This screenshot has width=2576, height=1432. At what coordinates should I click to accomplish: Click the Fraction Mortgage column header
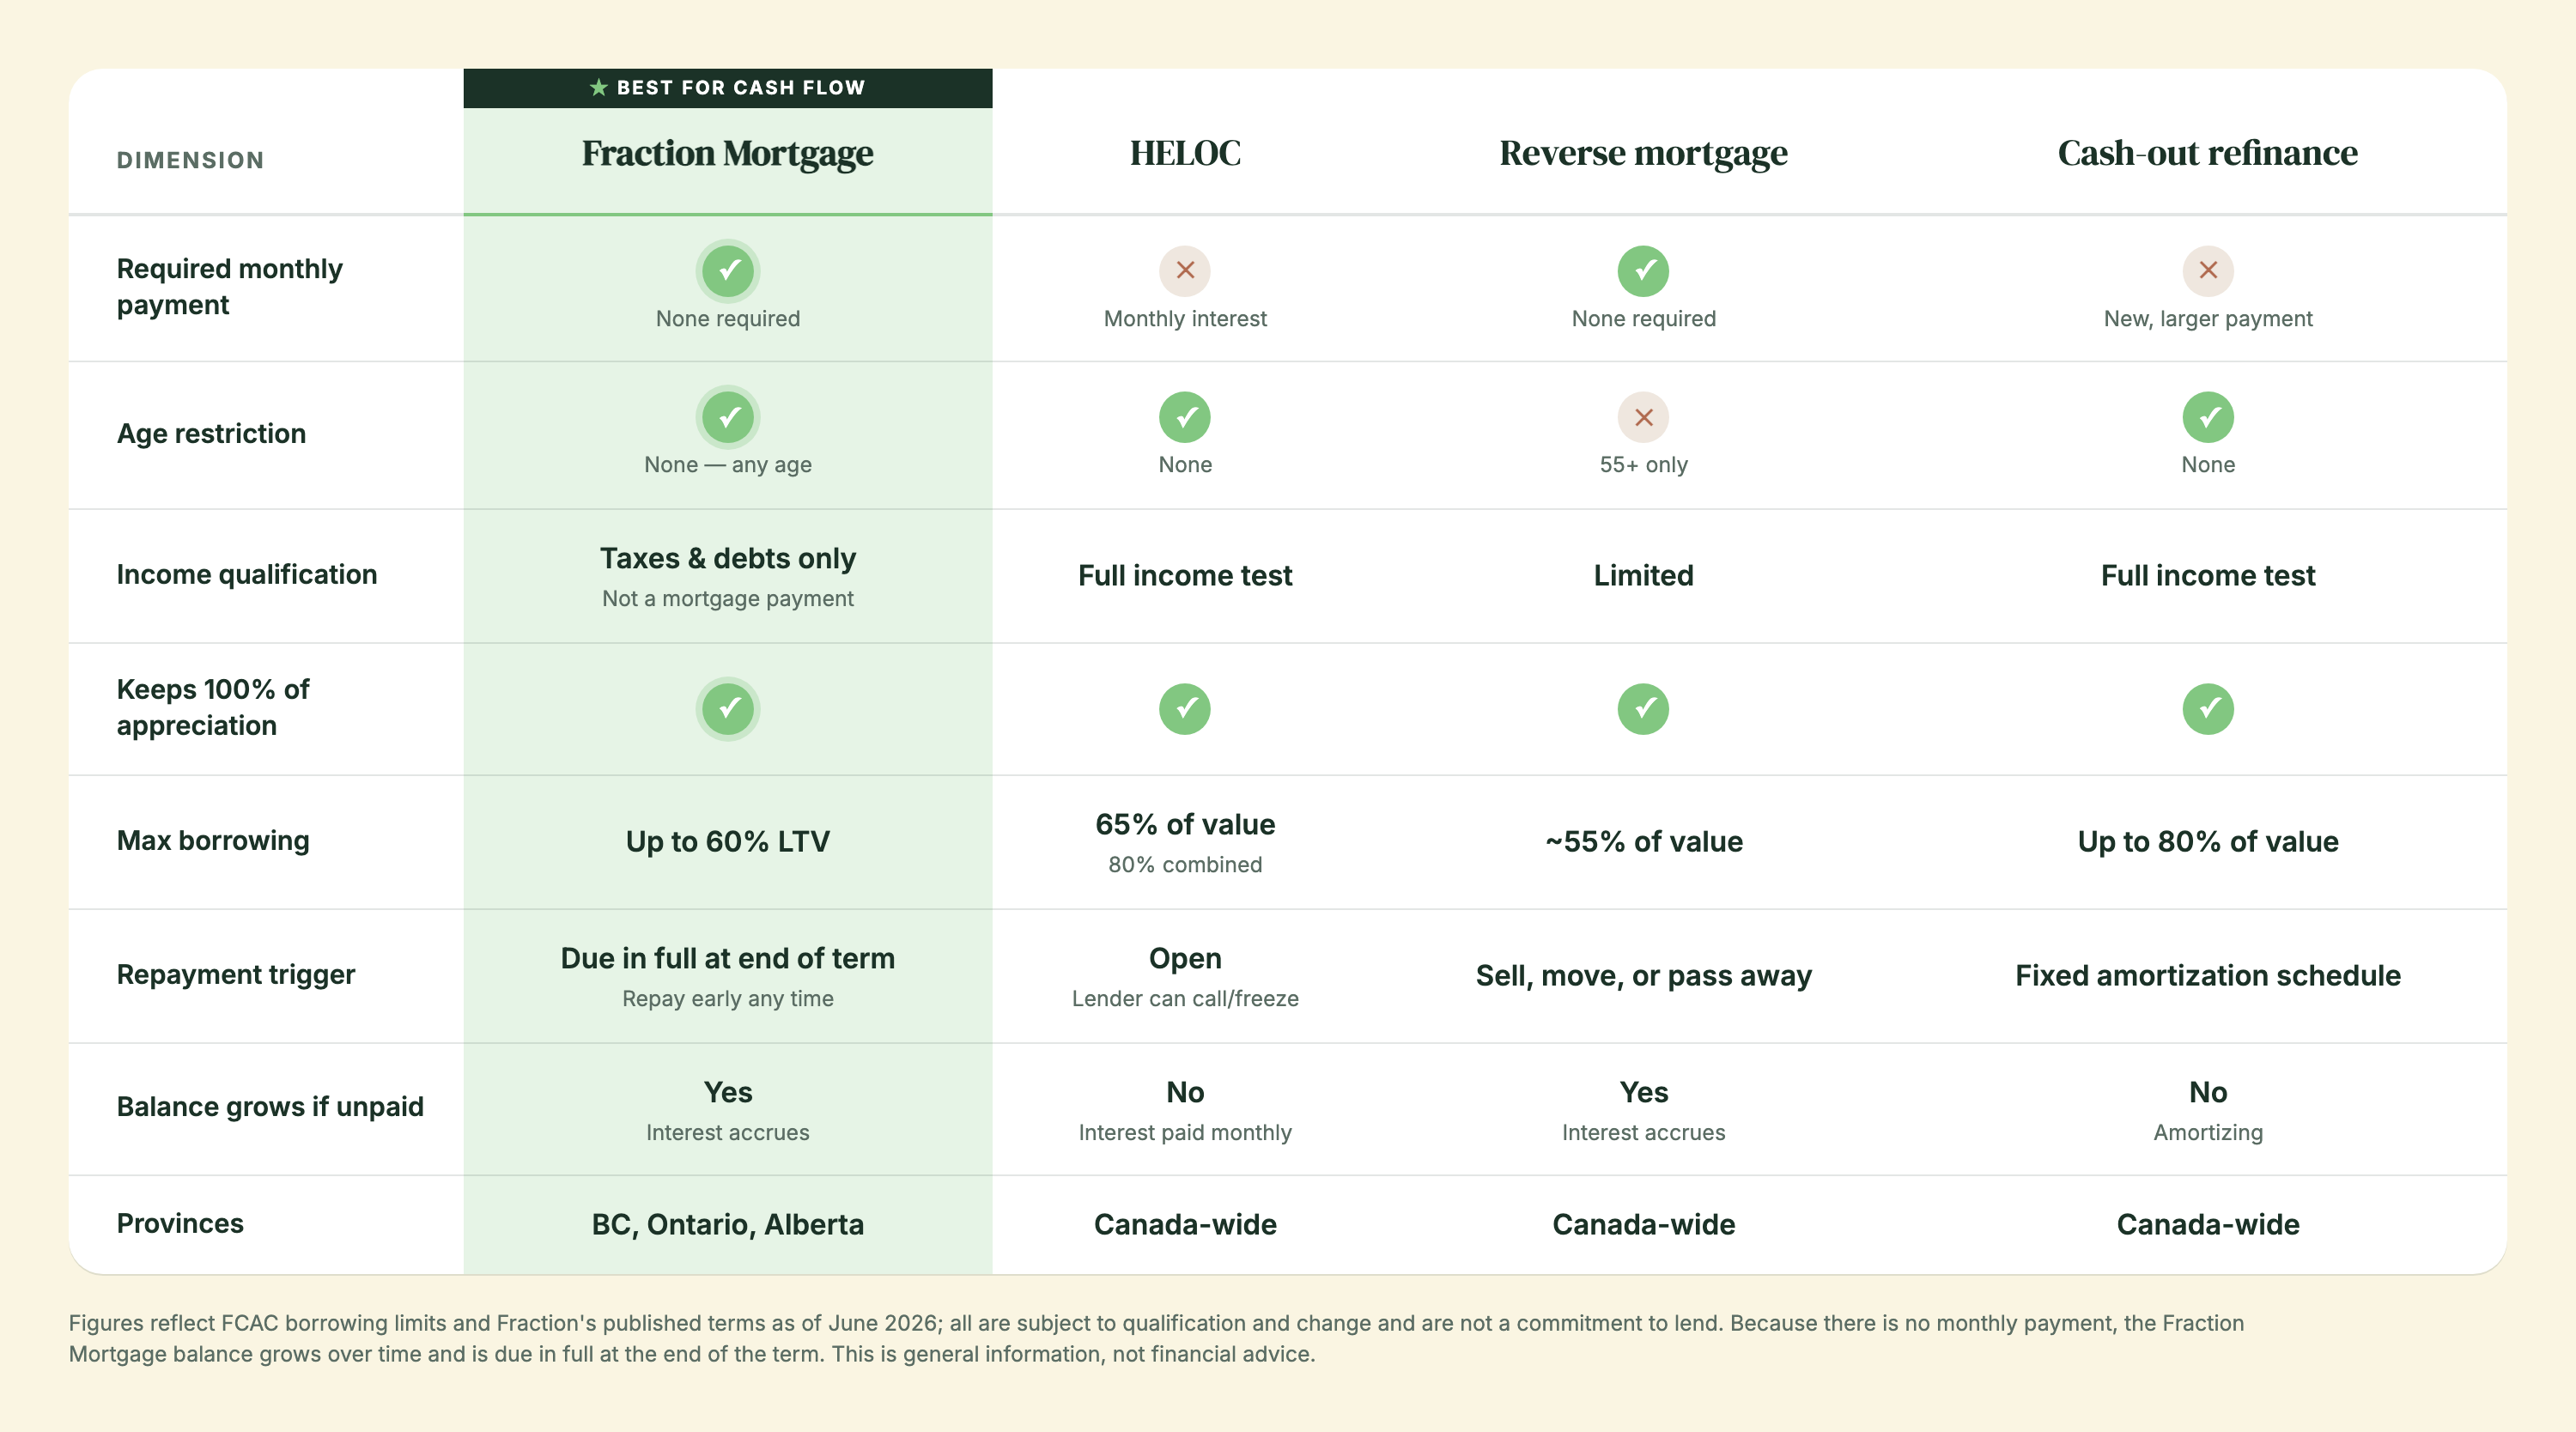728,153
